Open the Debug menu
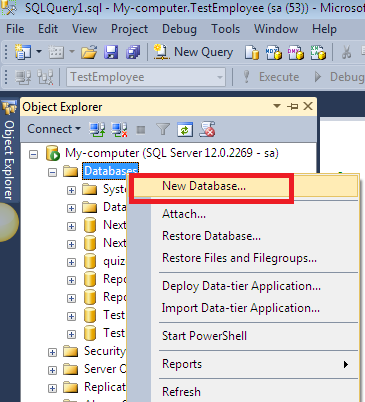The width and height of the screenshot is (365, 402). pyautogui.click(x=179, y=29)
